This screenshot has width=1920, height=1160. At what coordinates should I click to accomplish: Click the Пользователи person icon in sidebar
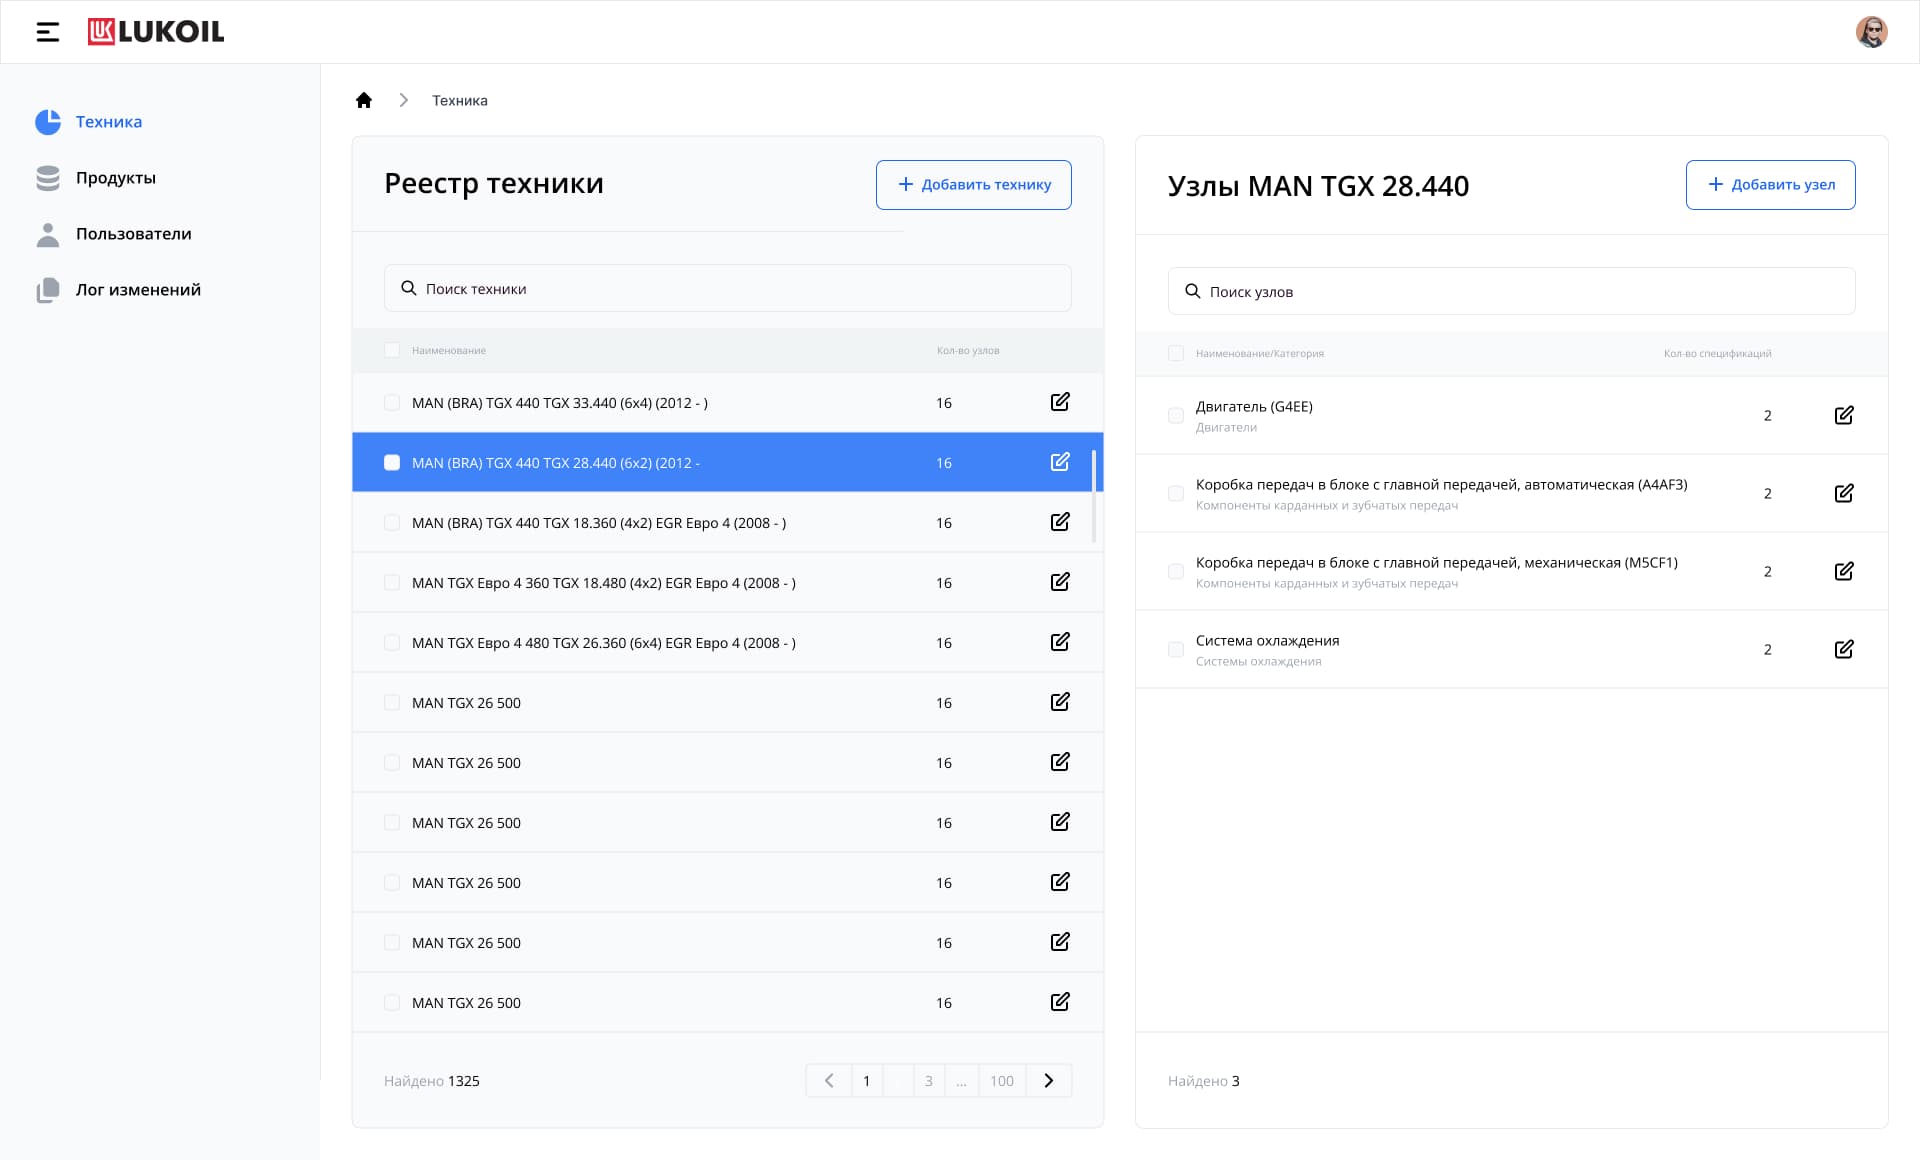click(48, 234)
